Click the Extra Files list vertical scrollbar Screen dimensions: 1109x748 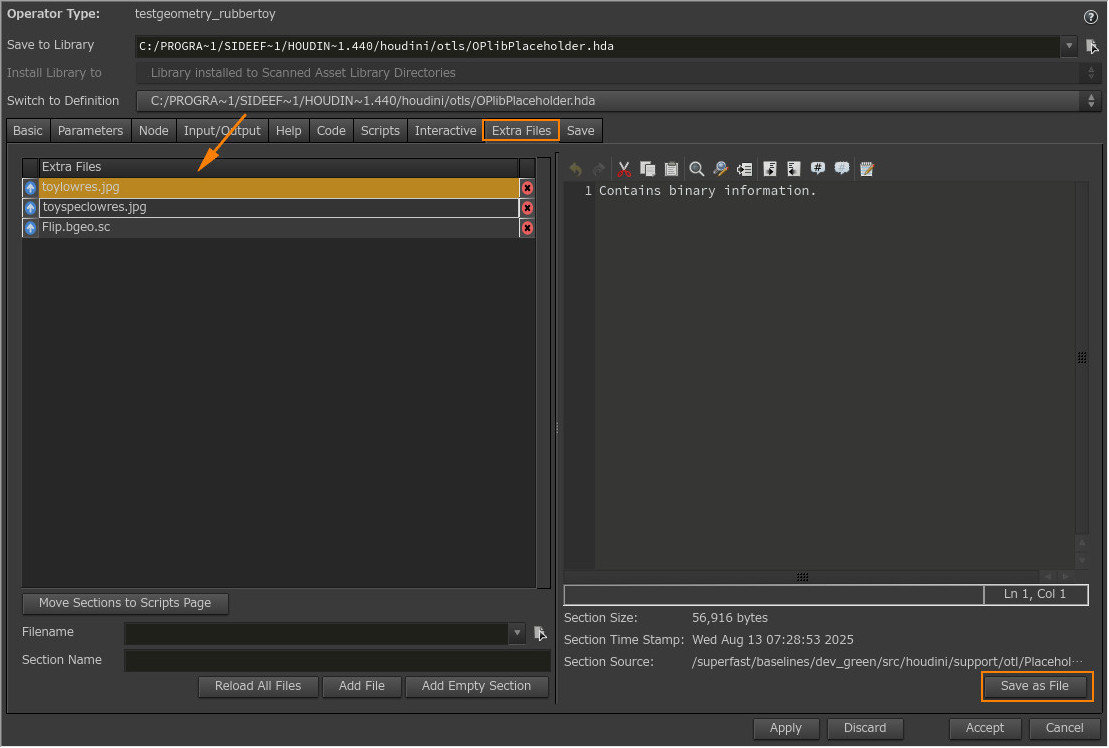(543, 380)
